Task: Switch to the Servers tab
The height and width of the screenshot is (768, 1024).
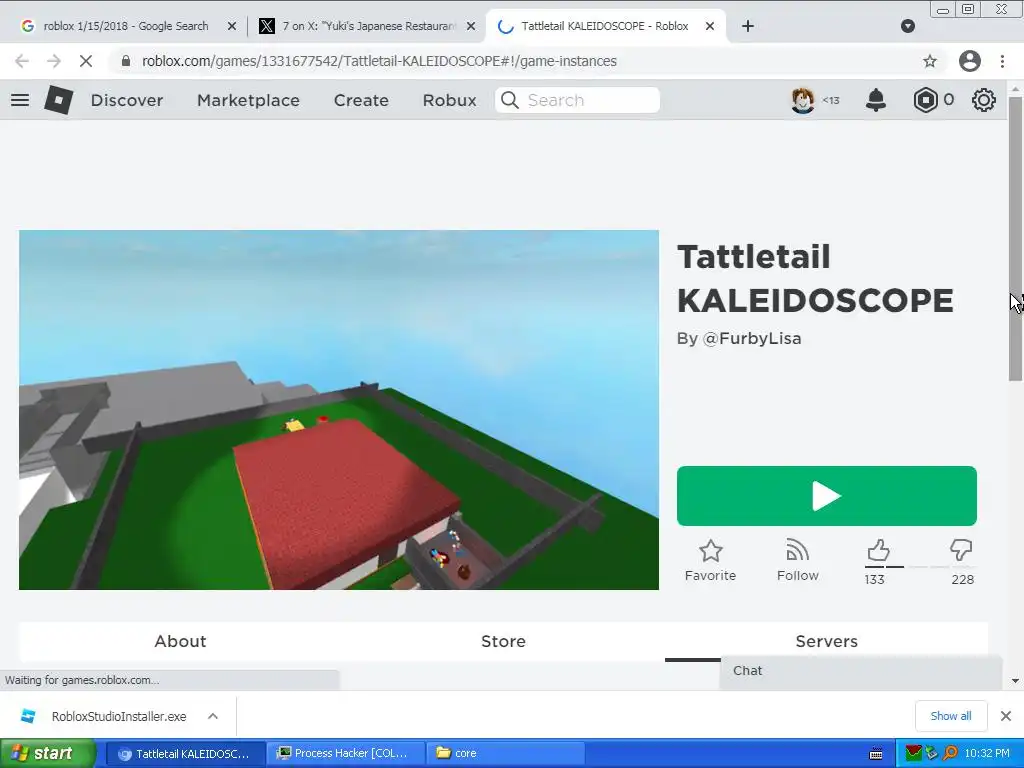Action: (827, 641)
